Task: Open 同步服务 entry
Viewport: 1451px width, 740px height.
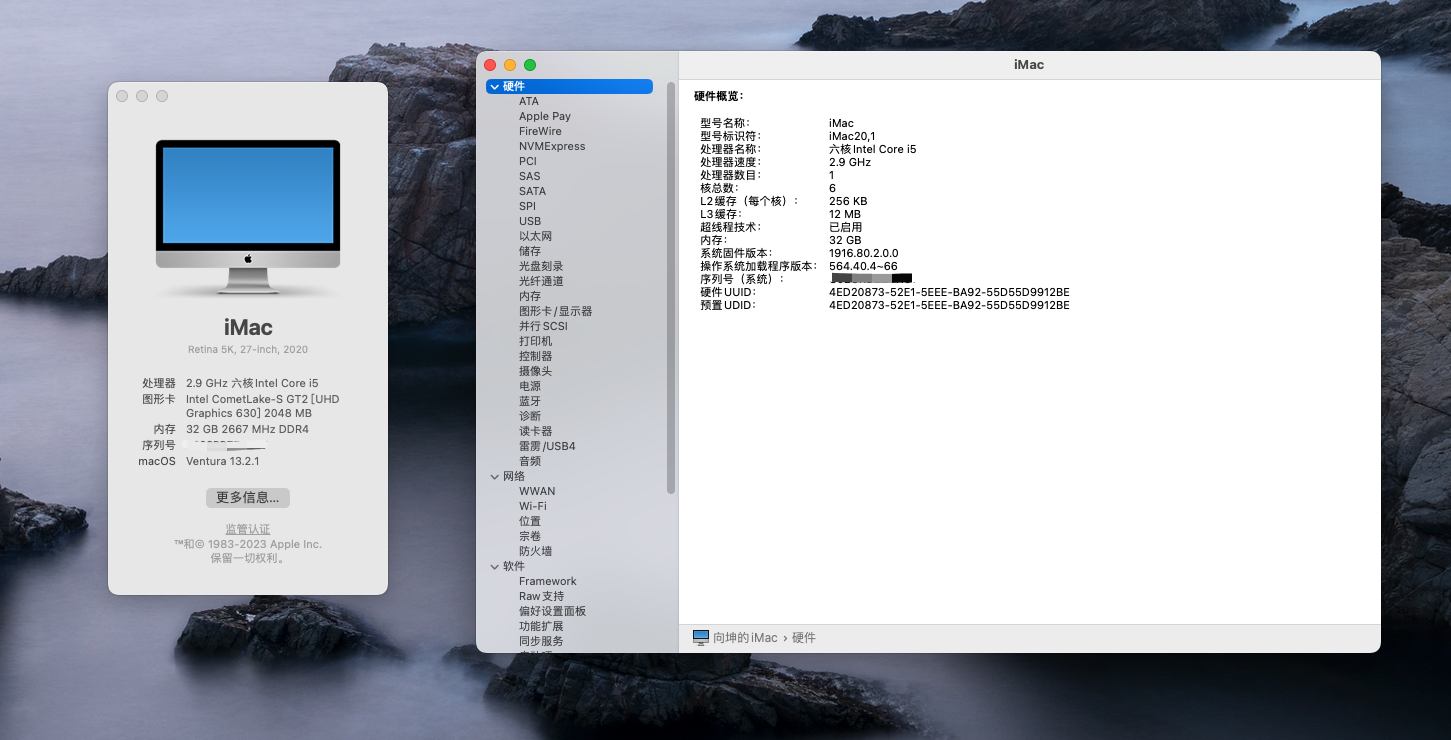Action: point(541,641)
